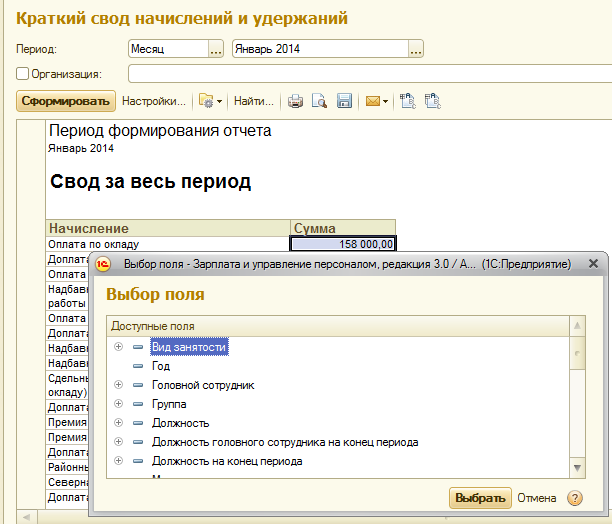Click the last toolbar icon, collapse groups
Viewport: 612px width, 524px height.
pos(432,101)
